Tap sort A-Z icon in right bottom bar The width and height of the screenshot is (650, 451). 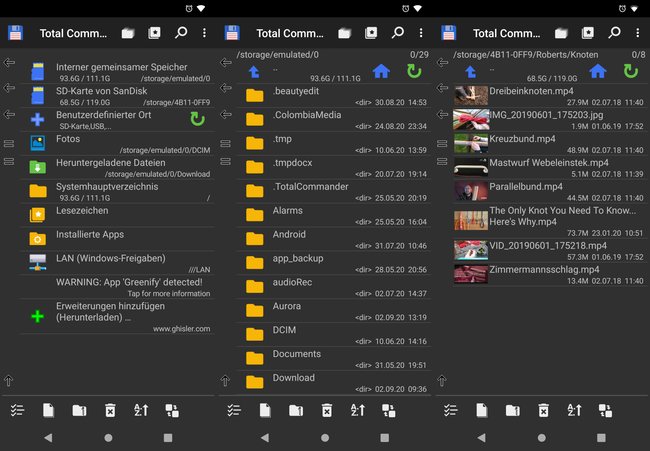click(x=575, y=410)
